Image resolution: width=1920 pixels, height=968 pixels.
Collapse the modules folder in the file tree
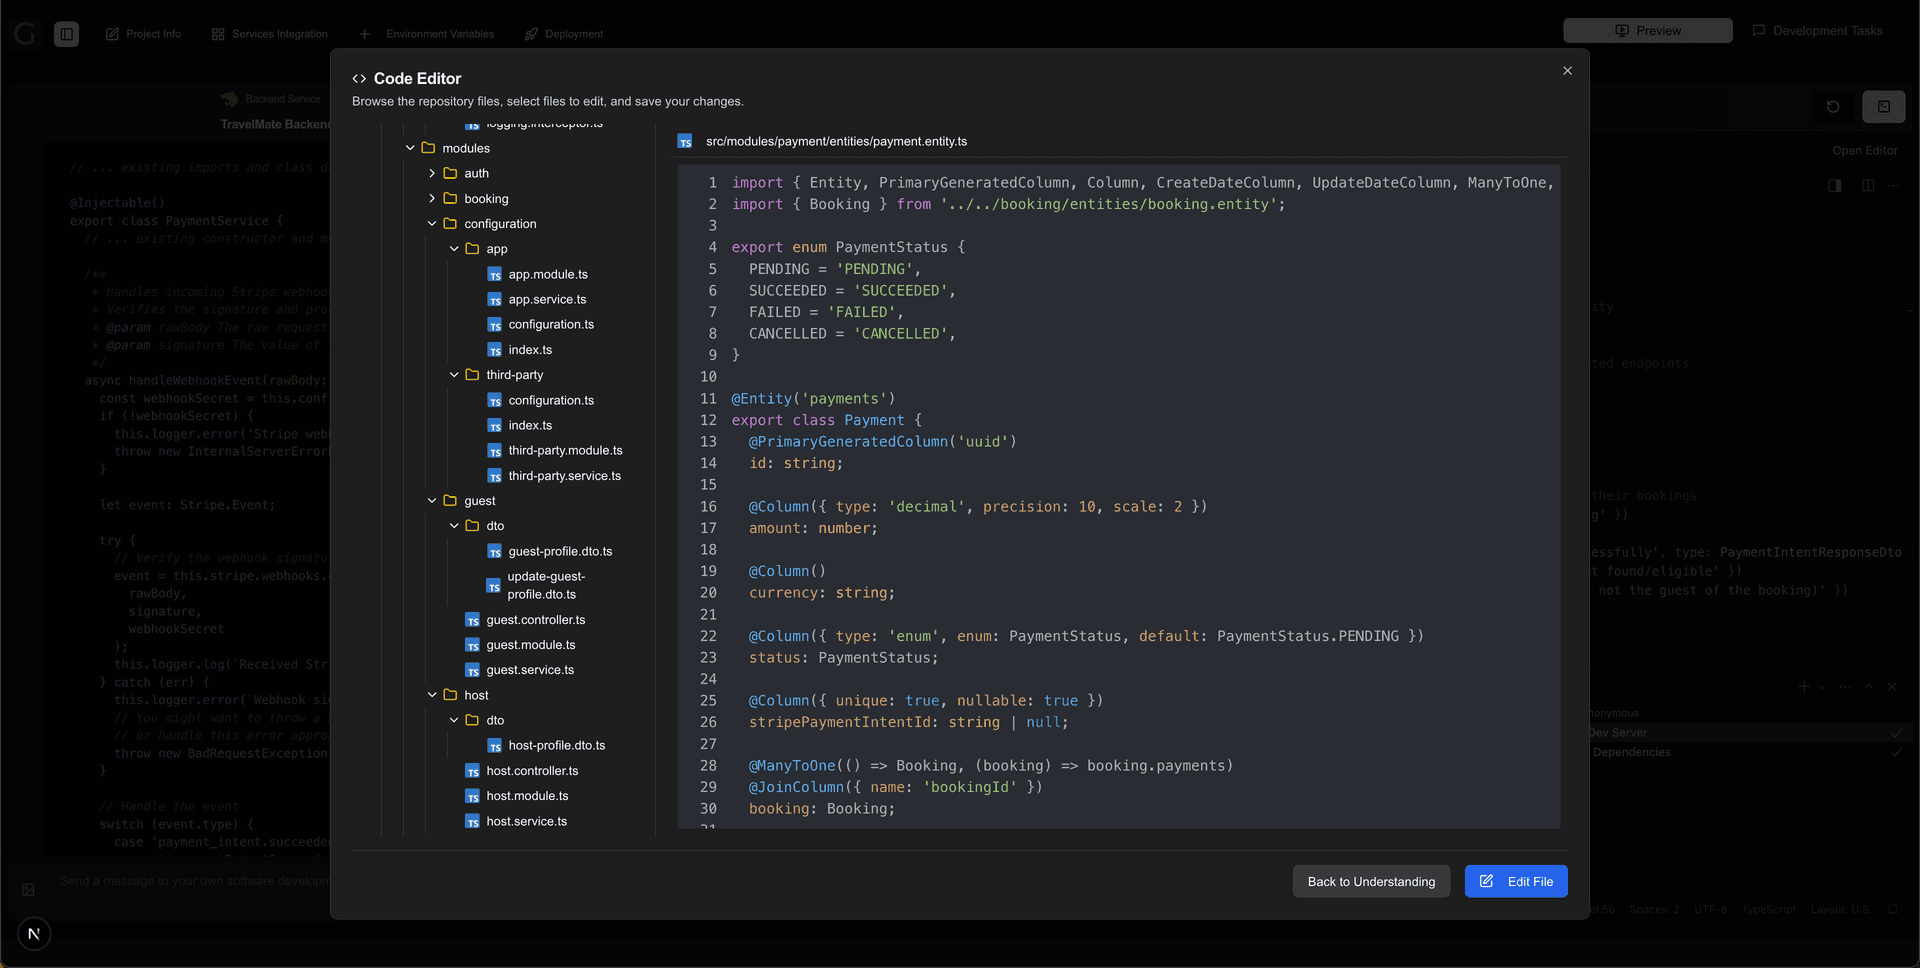410,147
